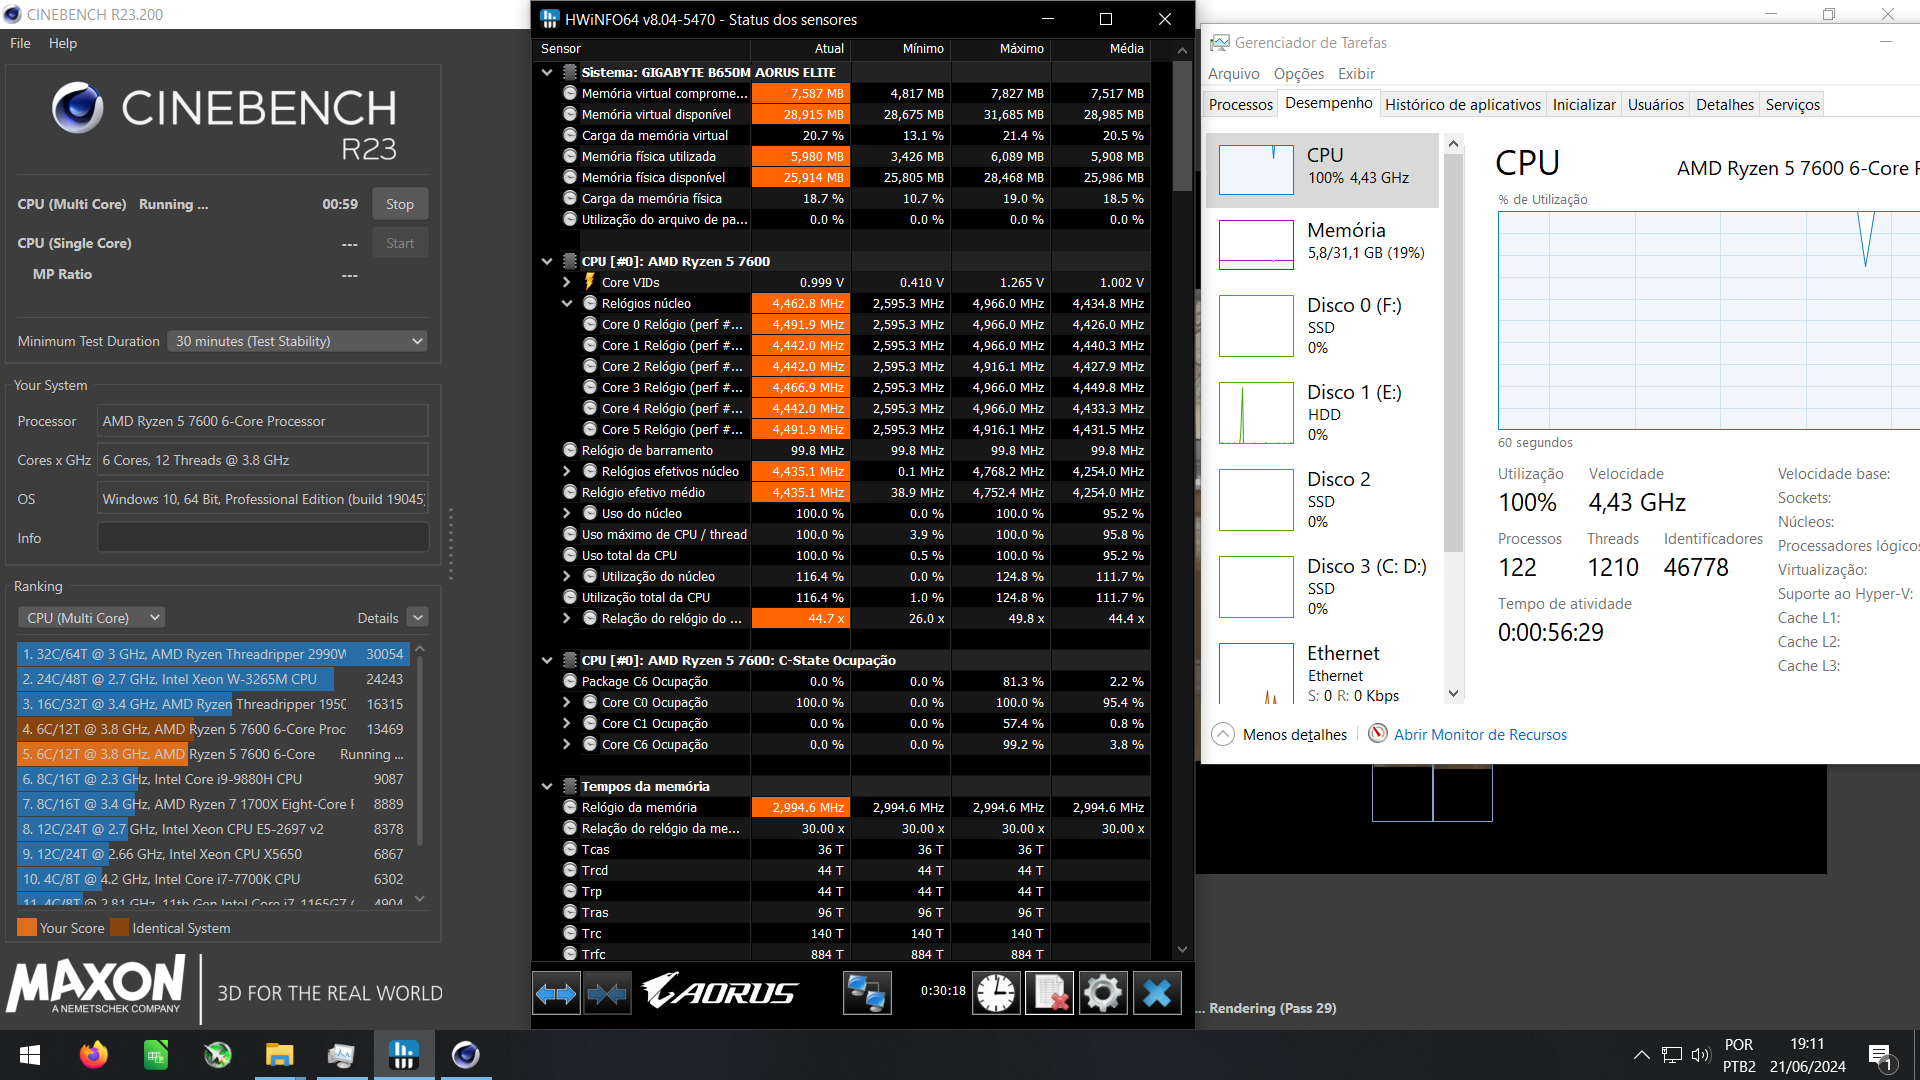Click HWiNFO vertical scrollbar down arrow
1920x1080 pixels.
(x=1182, y=949)
